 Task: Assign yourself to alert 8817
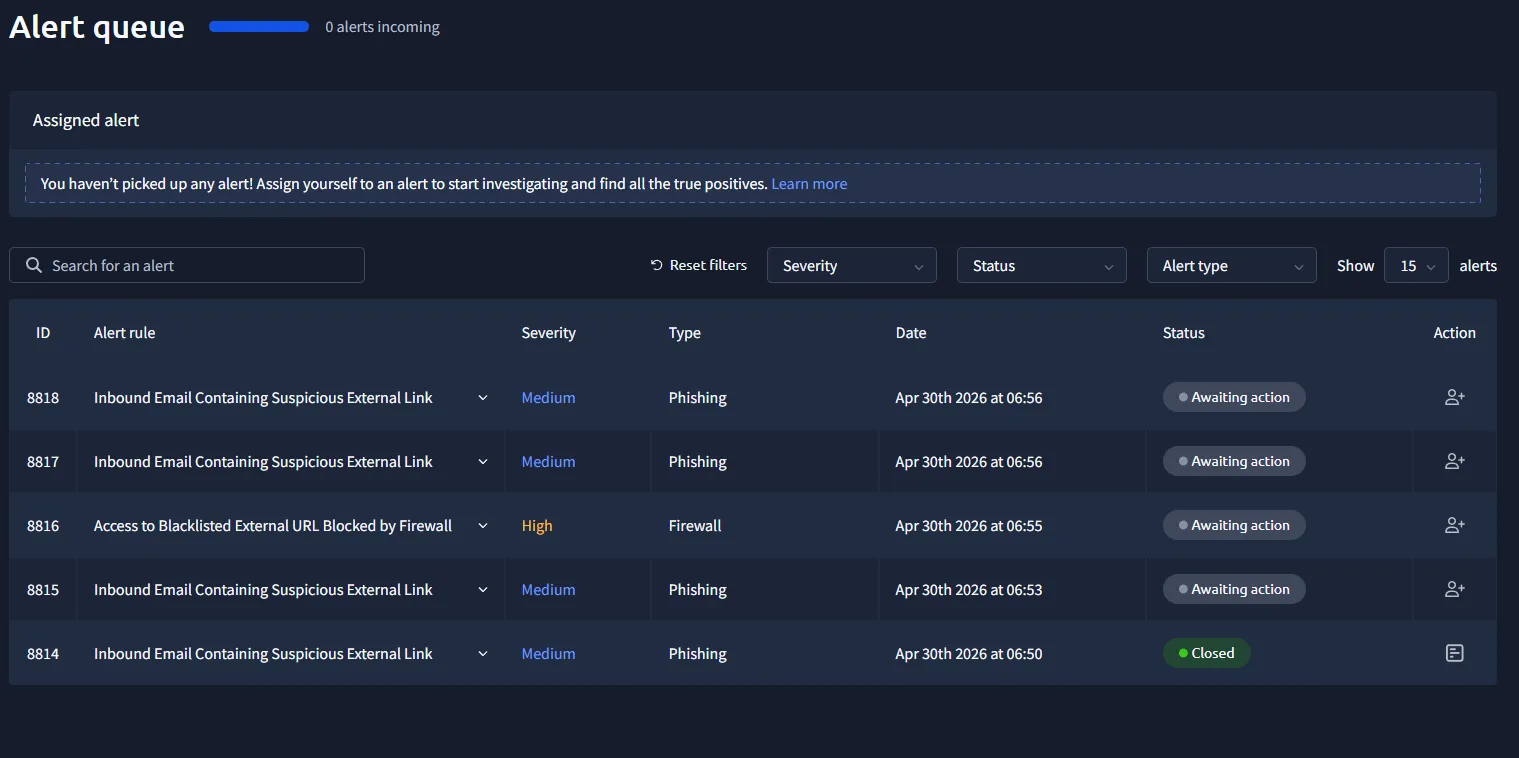pos(1454,461)
